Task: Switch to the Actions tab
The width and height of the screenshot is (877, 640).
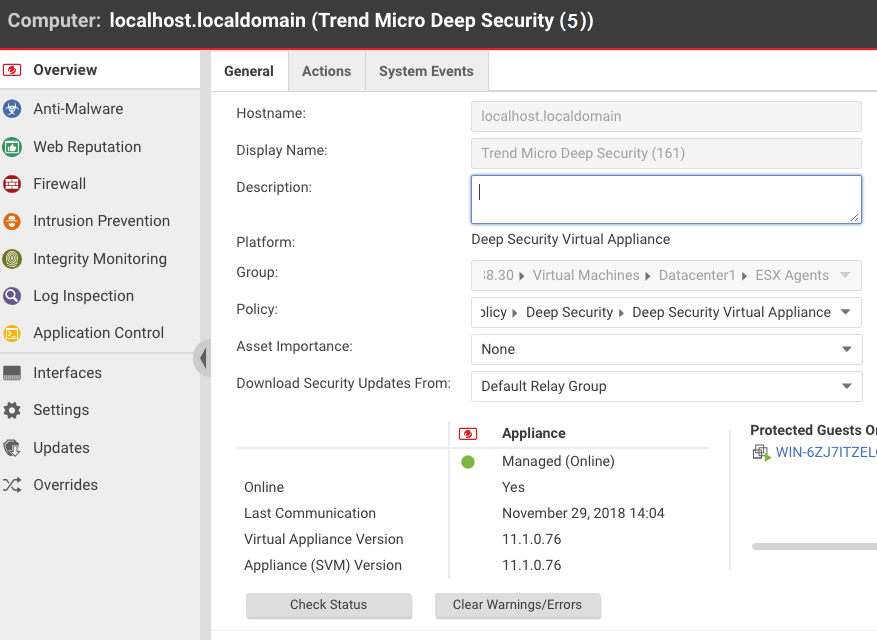Action: [326, 71]
